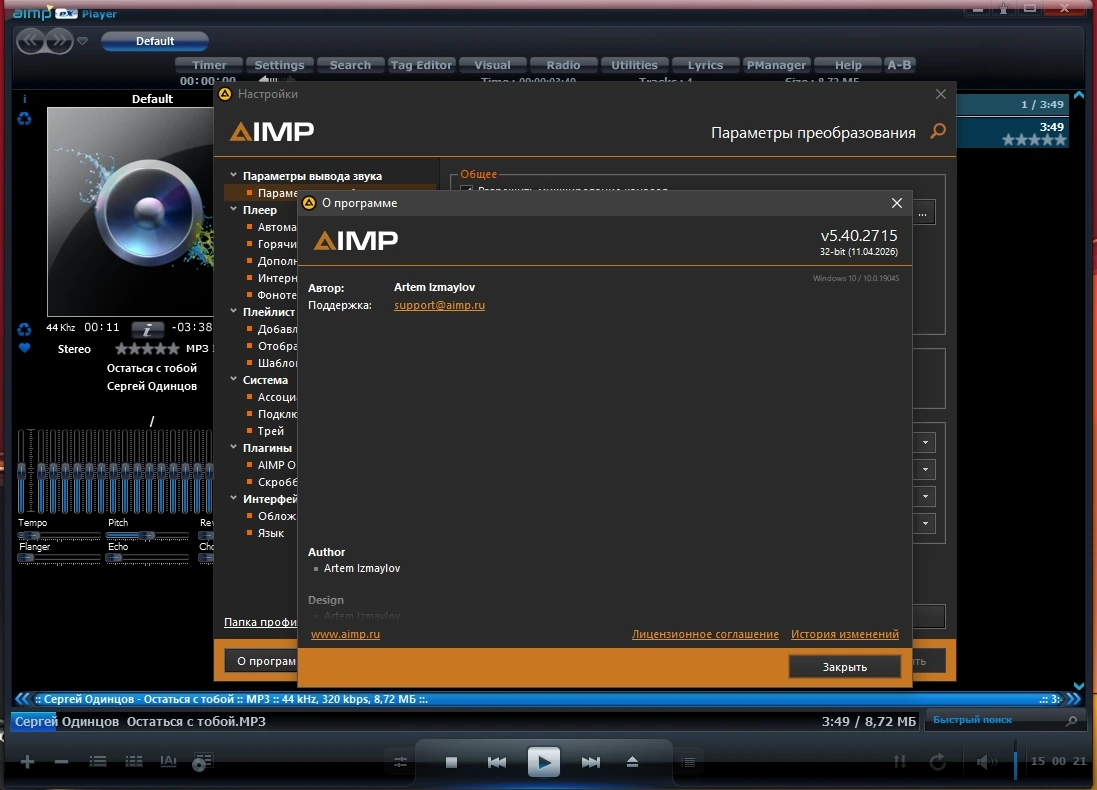Toggle the shuffle arrows icon
Viewport: 1097px width, 790px height.
pos(900,761)
